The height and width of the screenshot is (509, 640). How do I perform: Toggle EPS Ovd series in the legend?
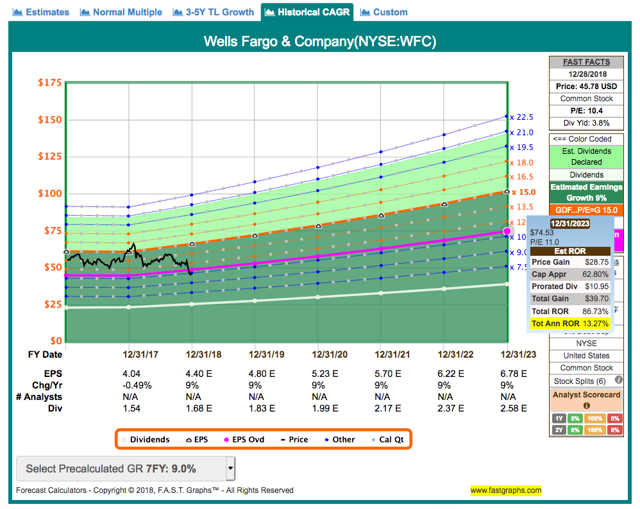pos(244,440)
